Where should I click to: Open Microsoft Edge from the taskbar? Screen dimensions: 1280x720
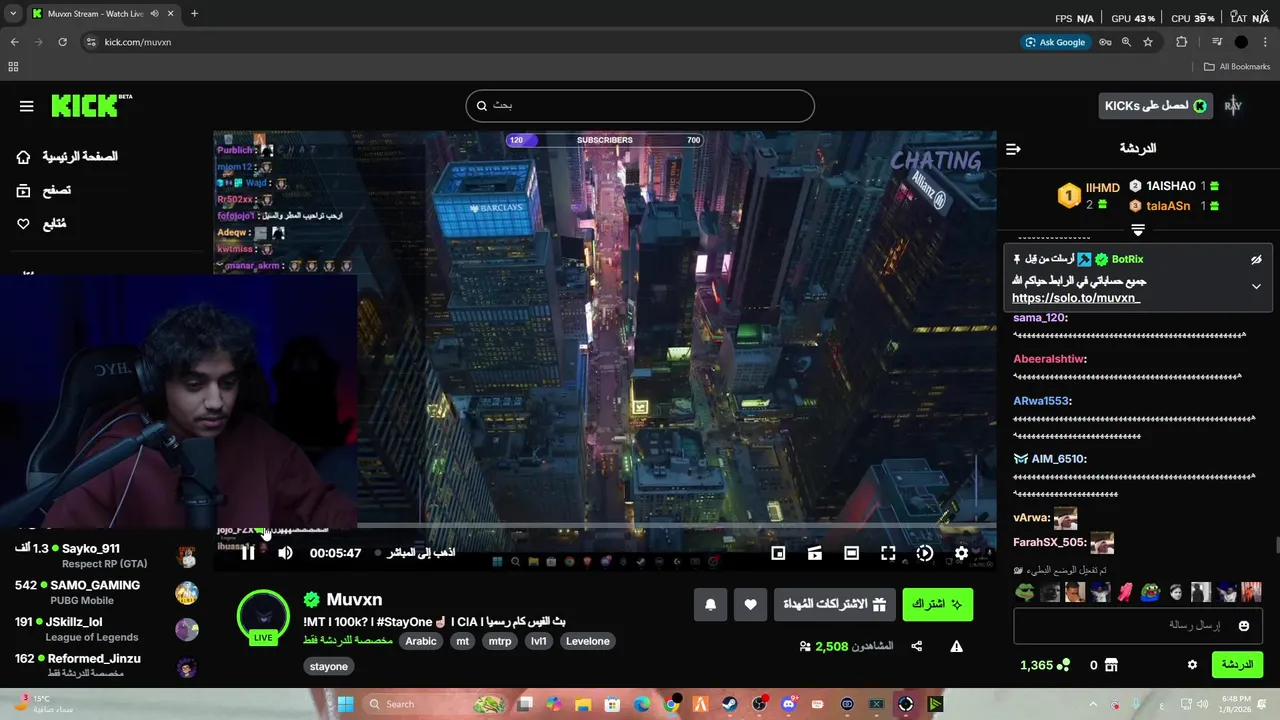(x=642, y=704)
